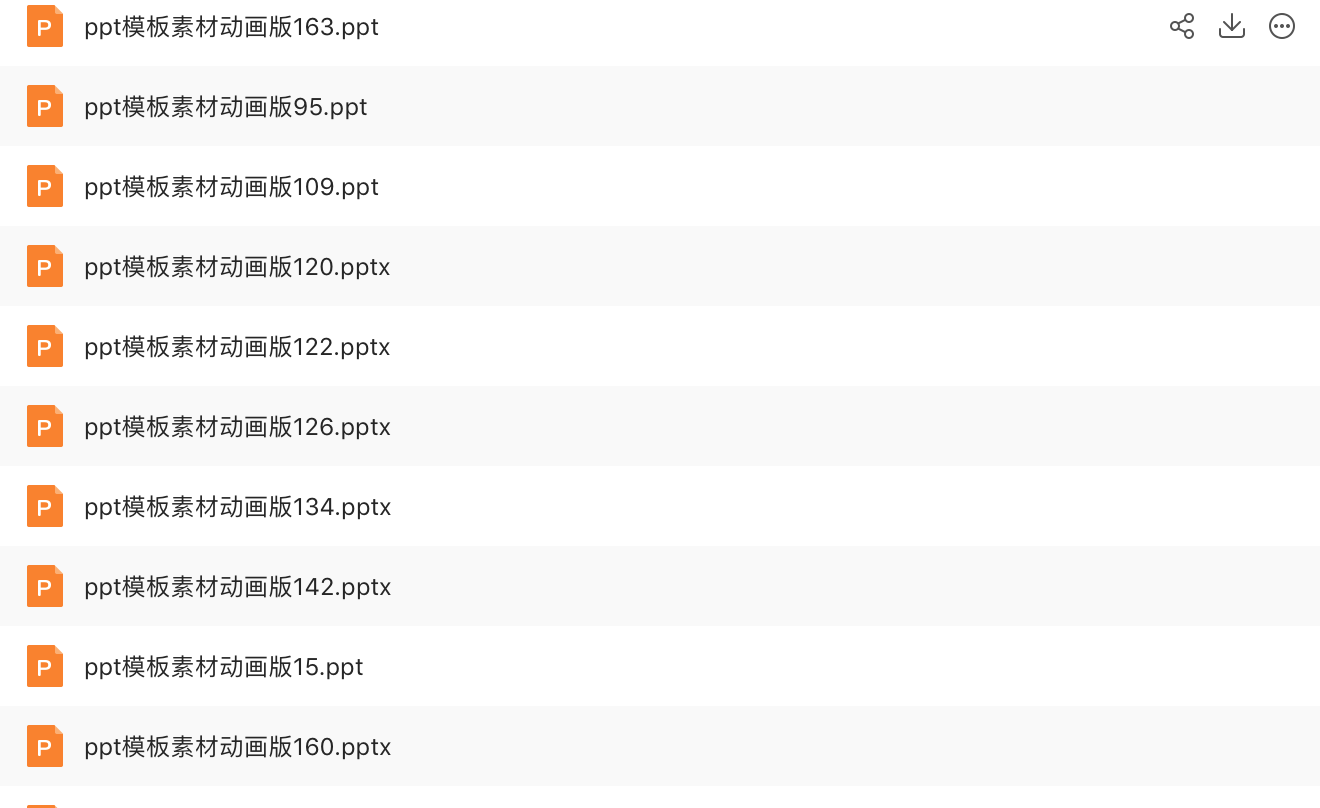
Task: Click the file icon for 动画版15.ppt
Action: point(45,666)
